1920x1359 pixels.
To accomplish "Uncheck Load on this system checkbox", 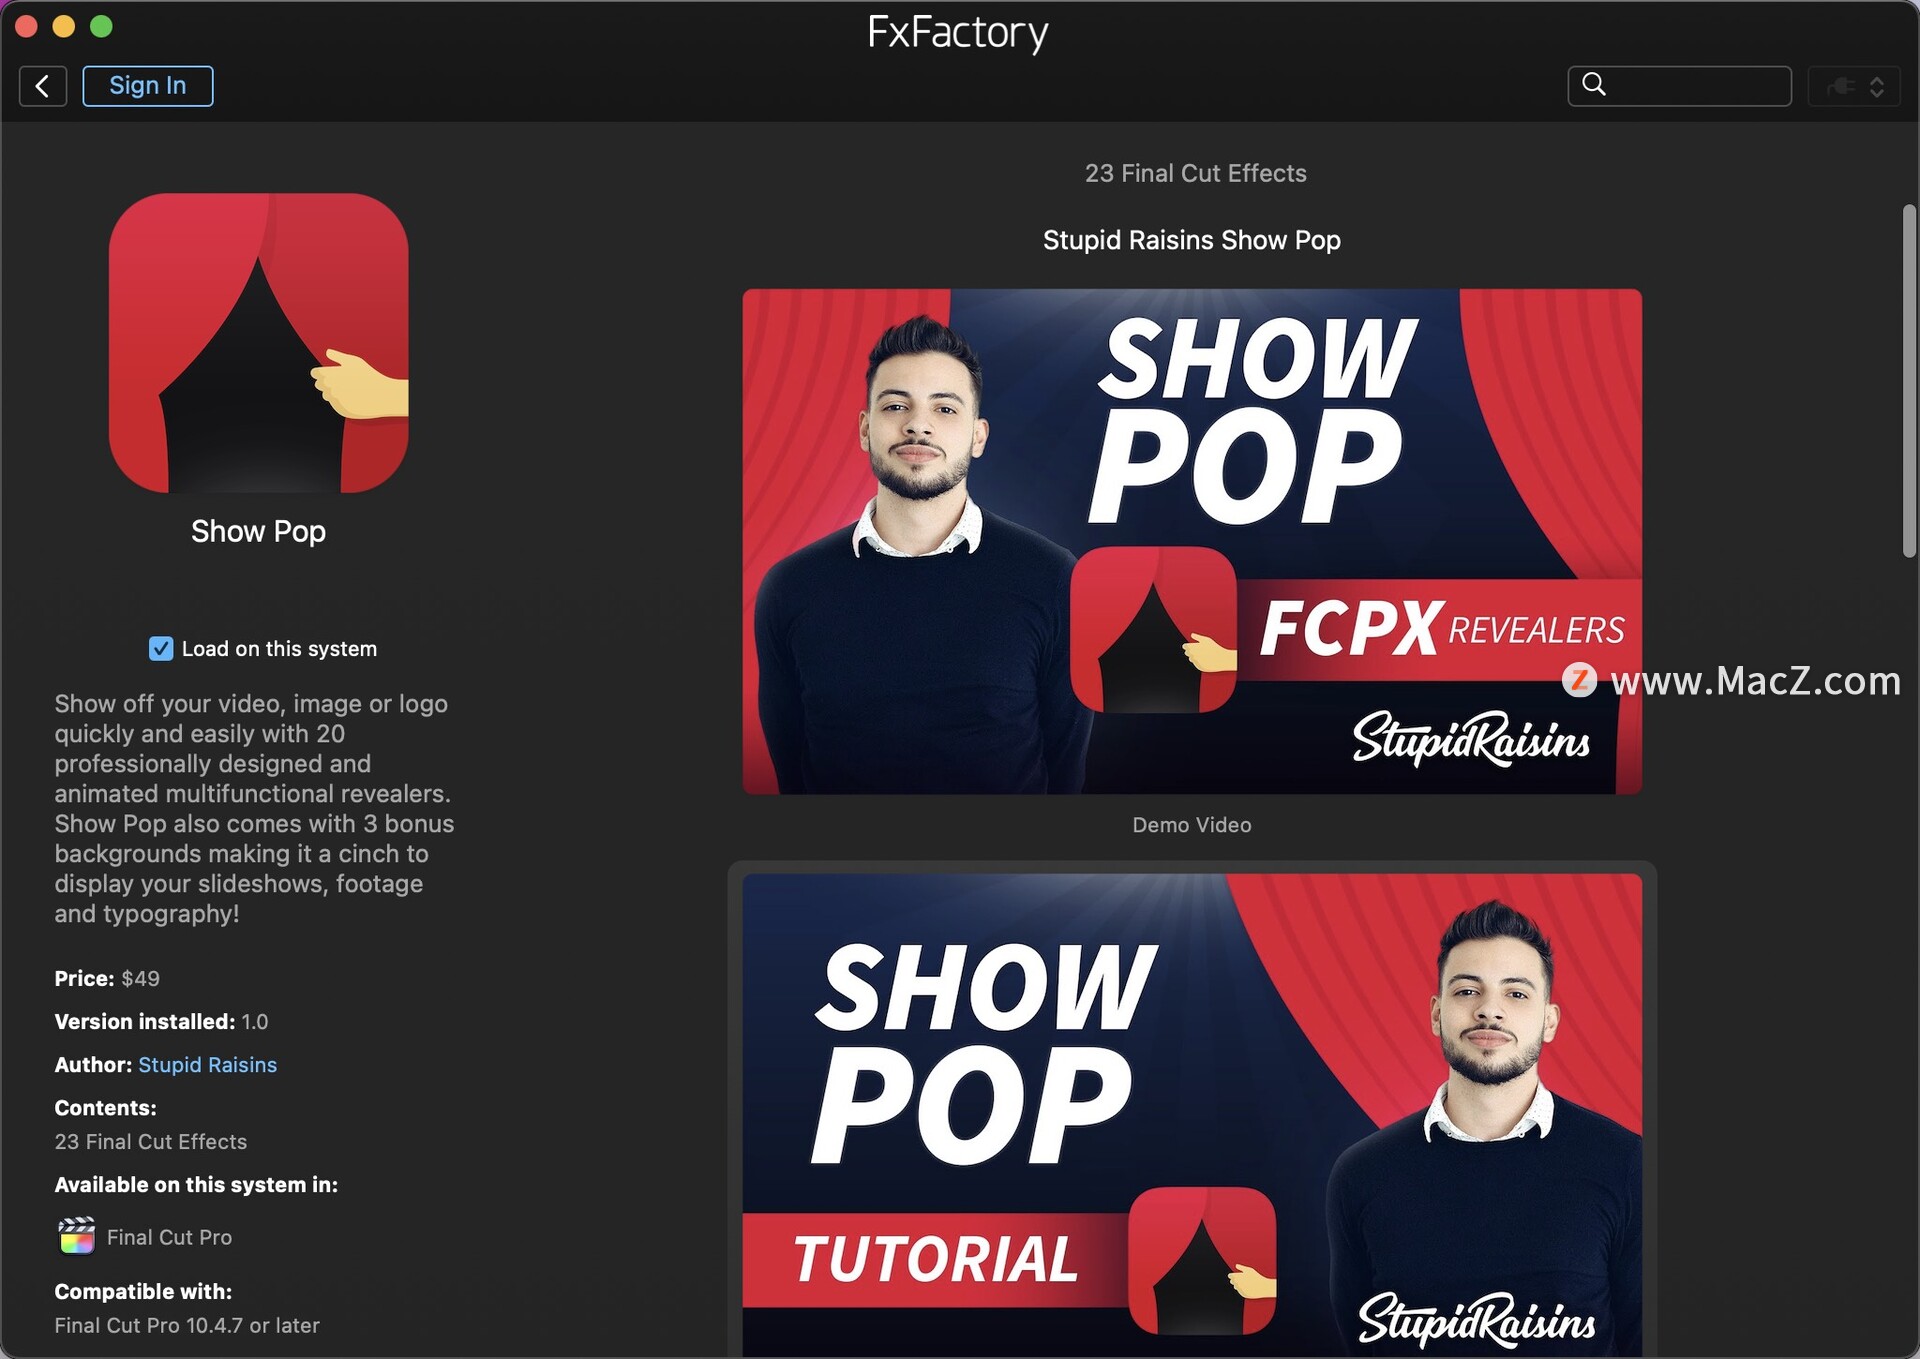I will [x=161, y=649].
